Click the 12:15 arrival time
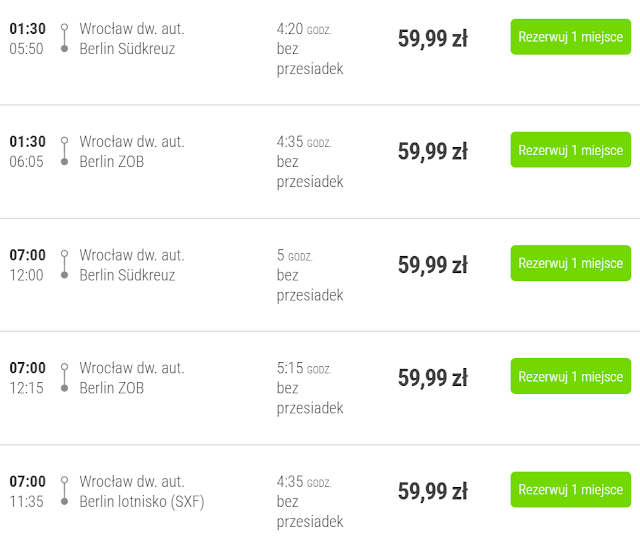 click(x=26, y=388)
